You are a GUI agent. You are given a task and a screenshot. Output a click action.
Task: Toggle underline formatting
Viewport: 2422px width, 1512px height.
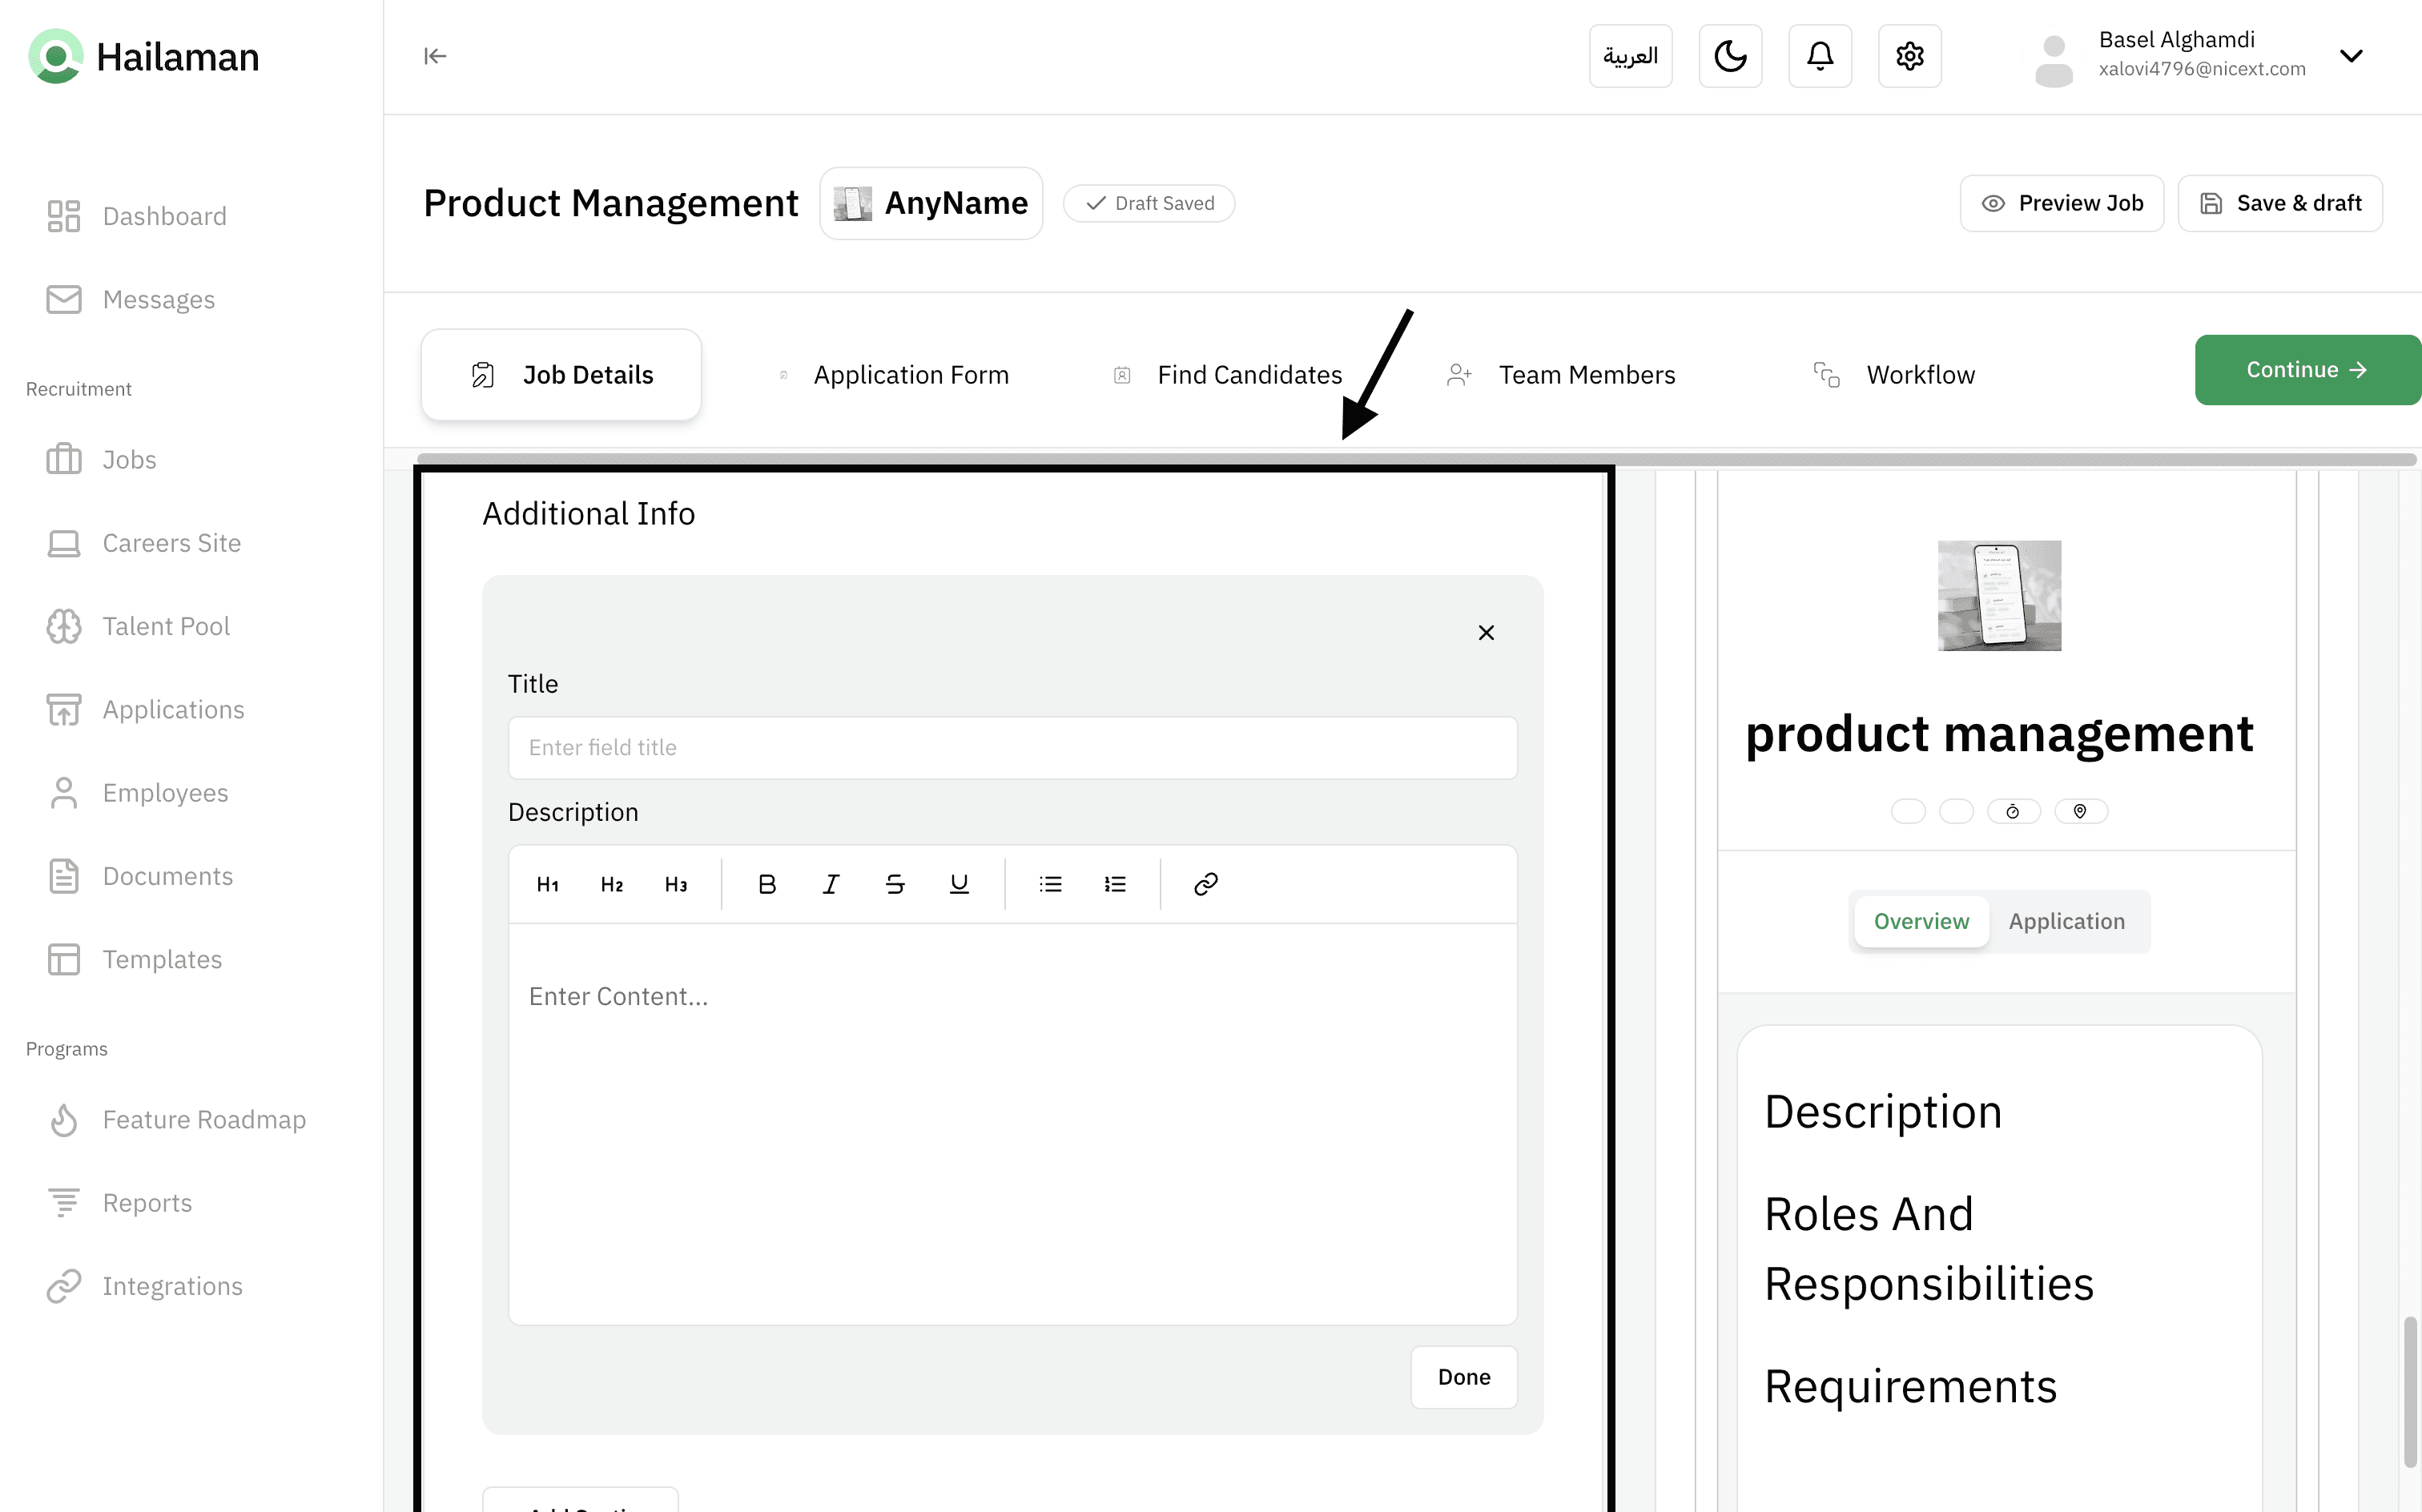[959, 884]
